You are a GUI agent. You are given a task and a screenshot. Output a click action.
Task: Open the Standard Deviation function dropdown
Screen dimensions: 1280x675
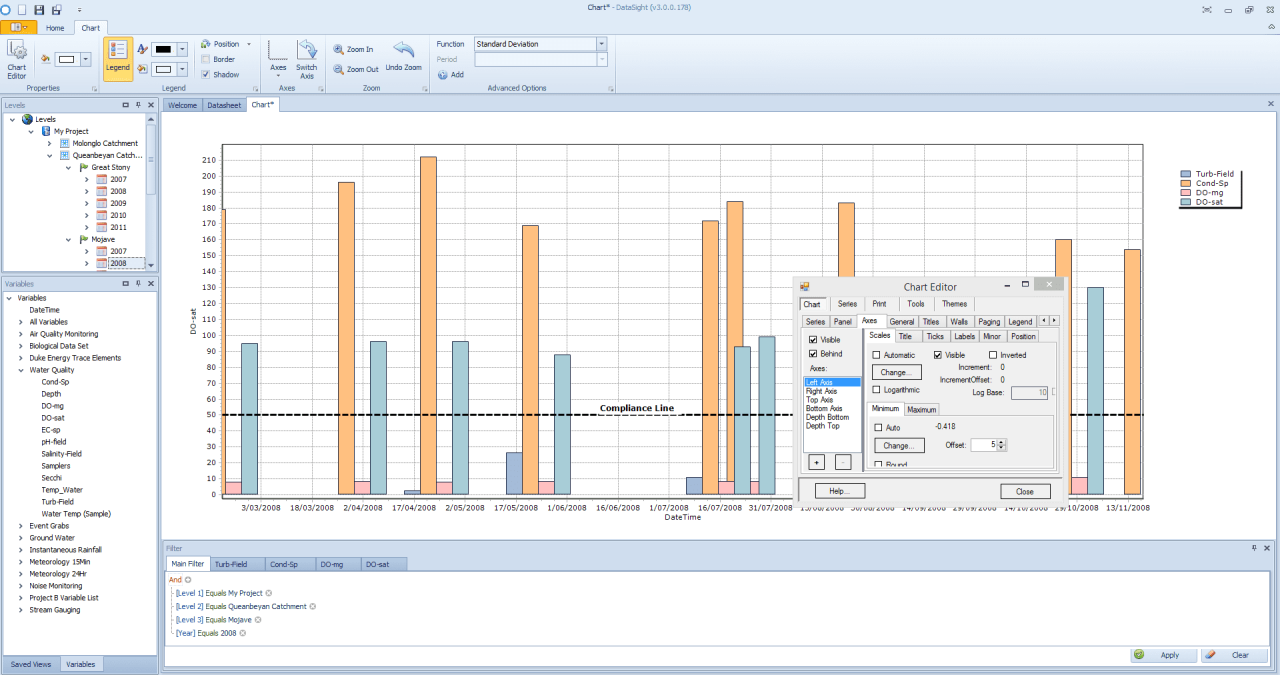(601, 43)
